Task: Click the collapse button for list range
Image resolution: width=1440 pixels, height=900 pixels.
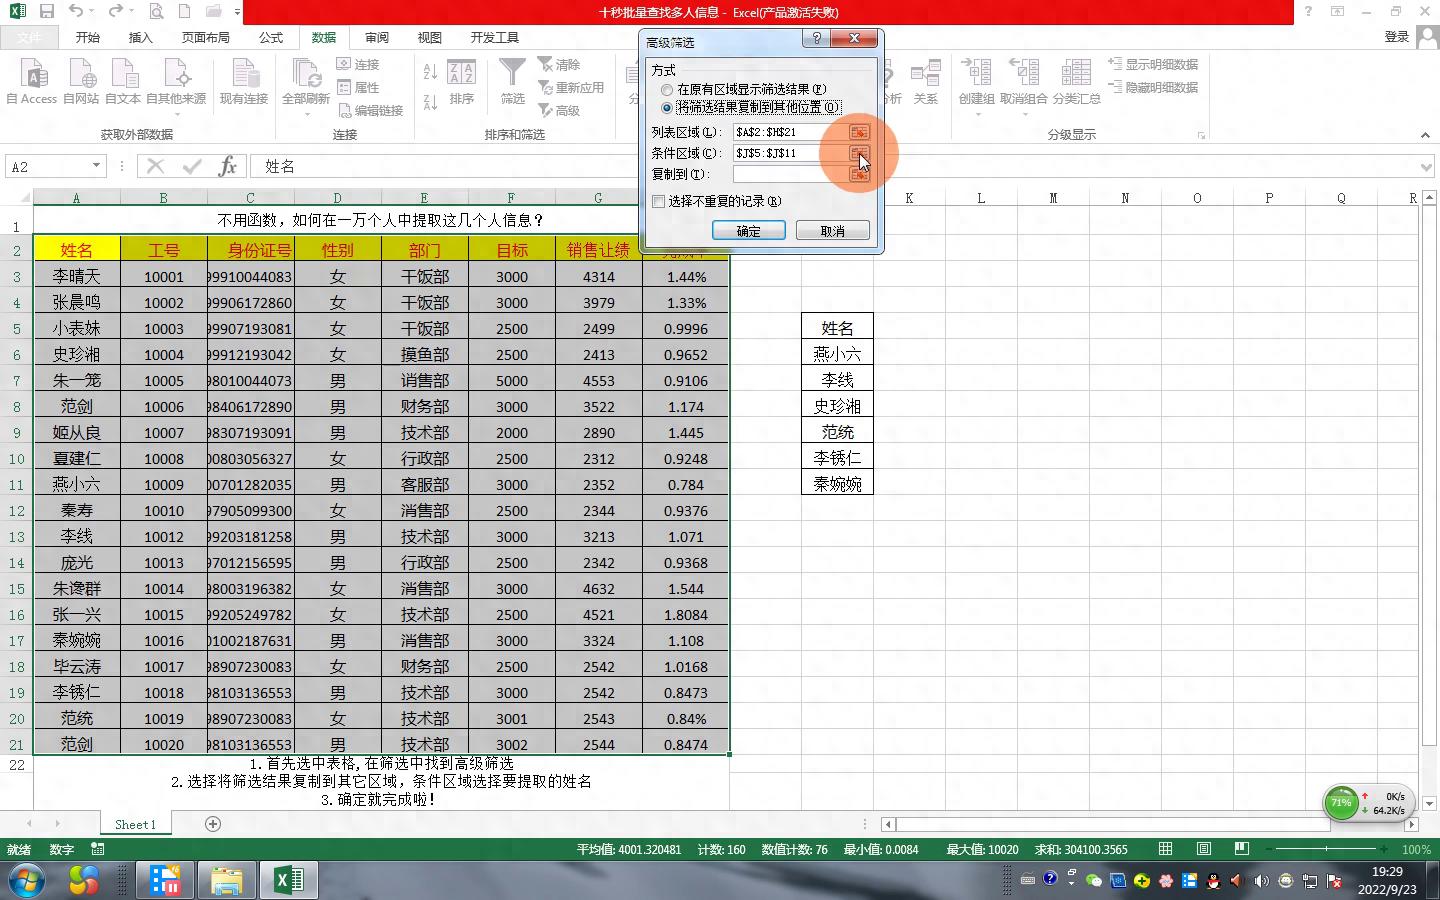Action: (x=858, y=132)
